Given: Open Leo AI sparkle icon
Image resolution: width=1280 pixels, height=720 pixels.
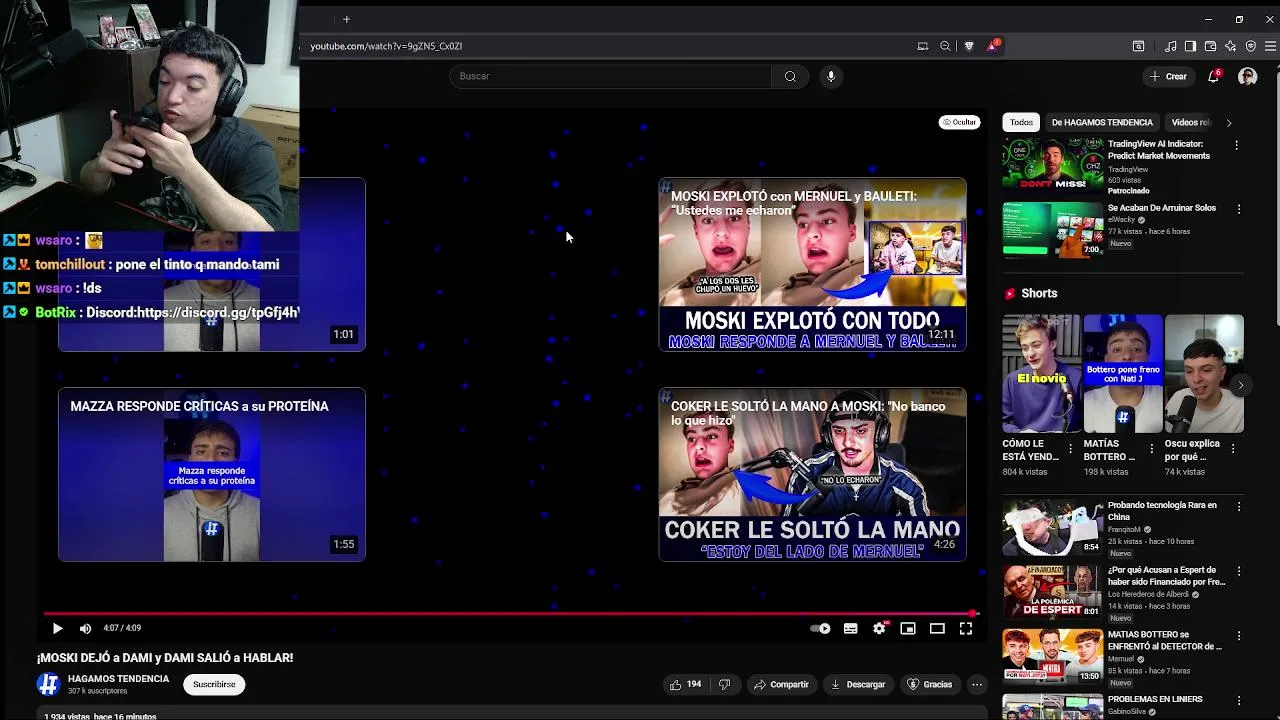Looking at the screenshot, I should (1230, 46).
